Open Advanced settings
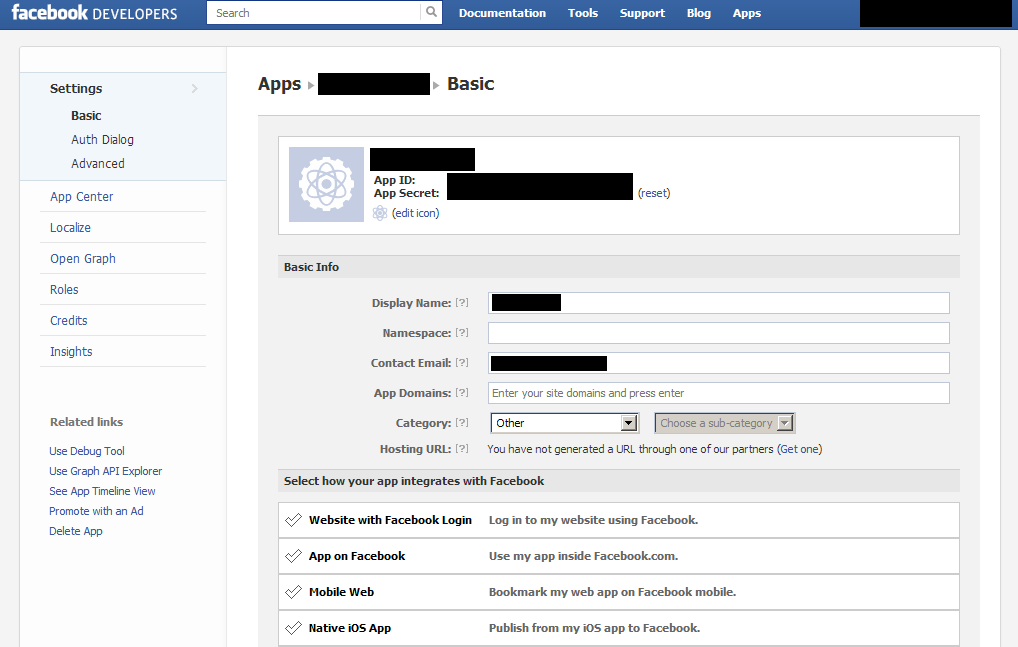This screenshot has height=647, width=1018. coord(98,164)
